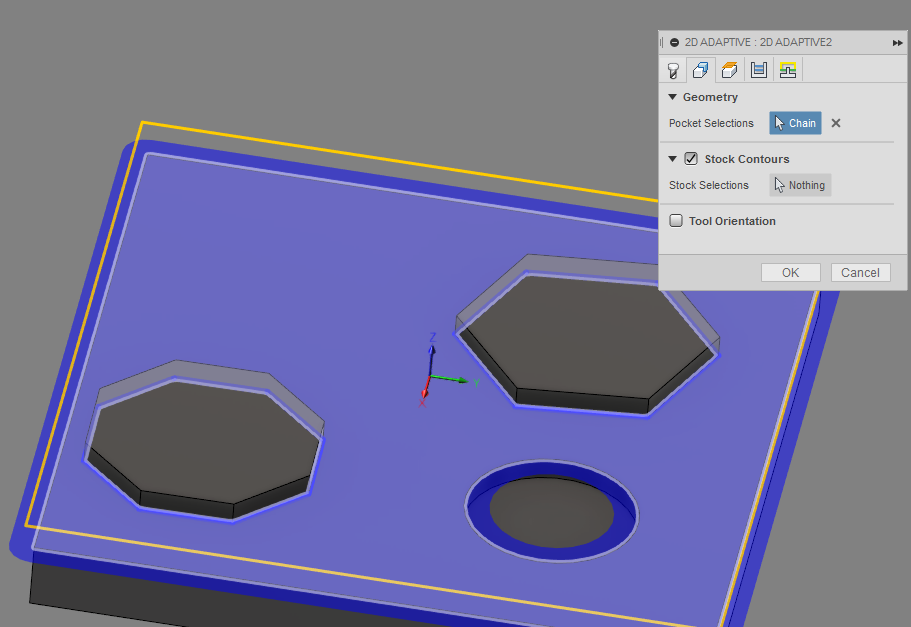Collapse dialog using the minus circle icon
The width and height of the screenshot is (911, 627).
675,42
